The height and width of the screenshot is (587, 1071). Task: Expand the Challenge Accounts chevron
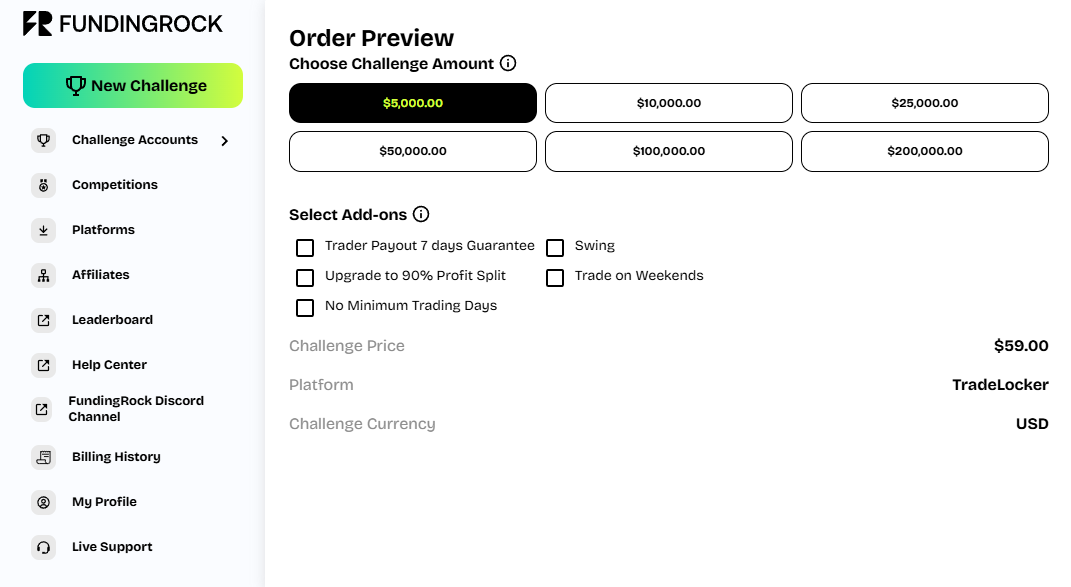point(225,141)
